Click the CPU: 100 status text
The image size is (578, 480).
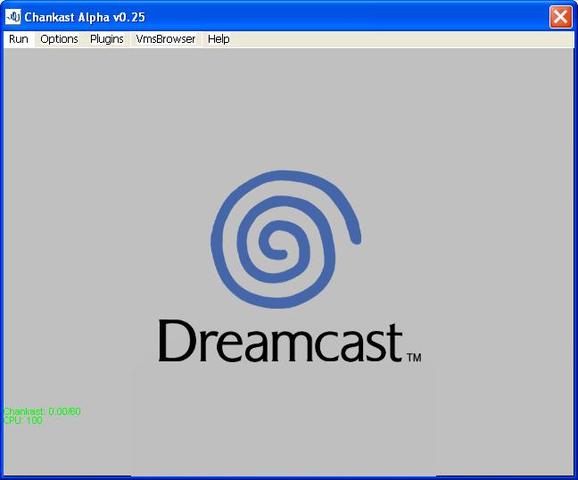tap(23, 421)
